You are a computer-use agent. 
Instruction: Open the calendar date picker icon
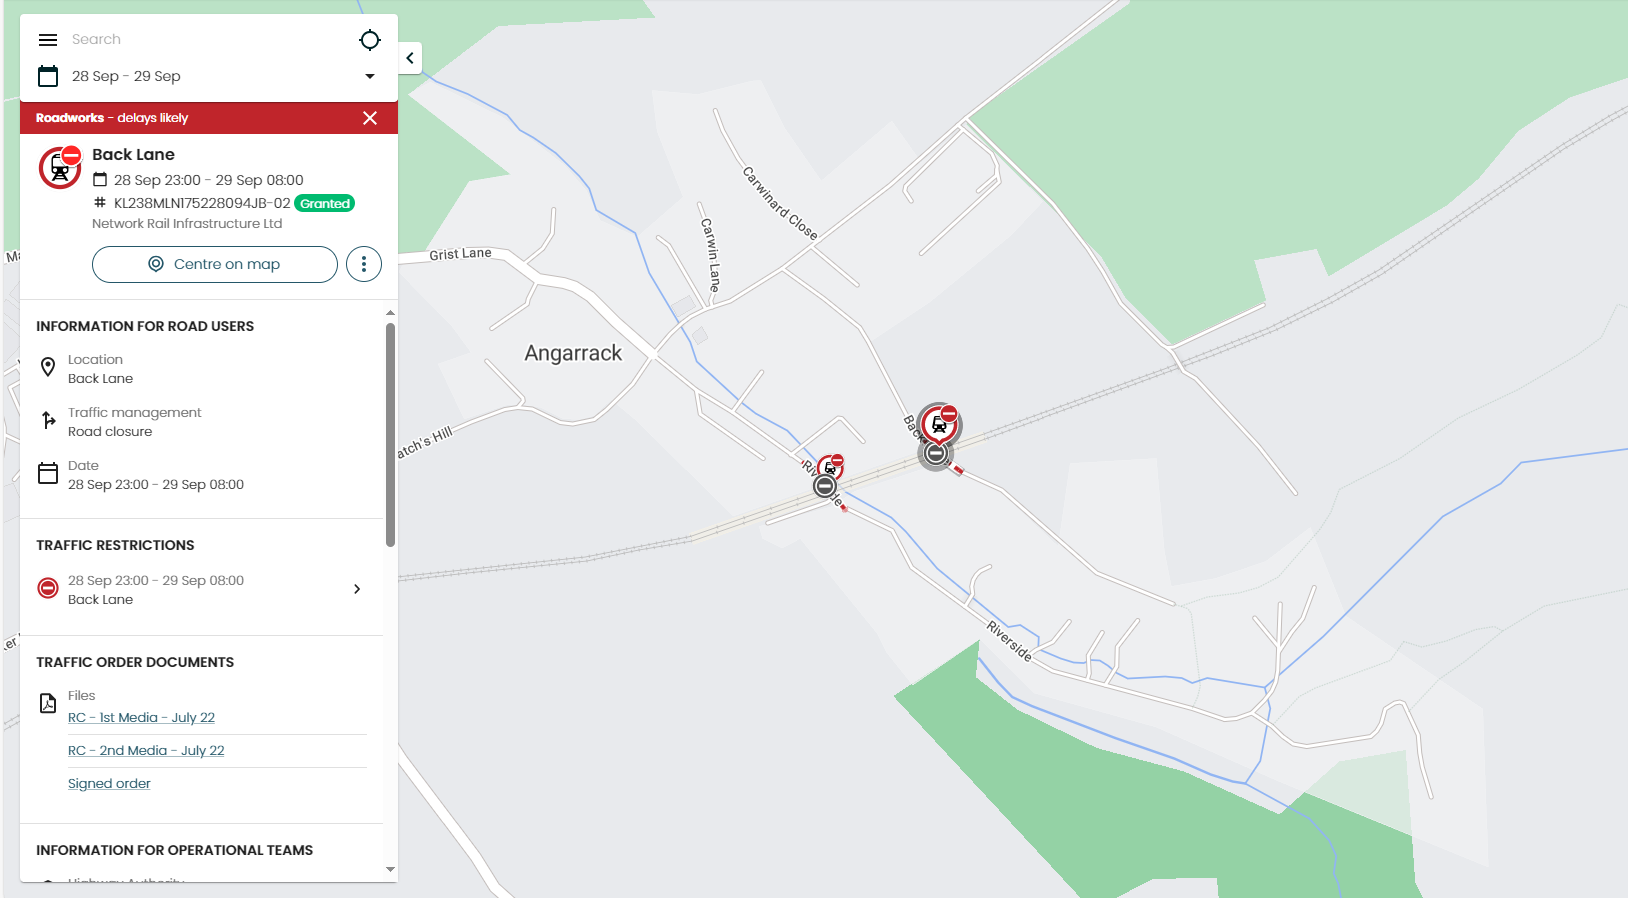point(48,76)
